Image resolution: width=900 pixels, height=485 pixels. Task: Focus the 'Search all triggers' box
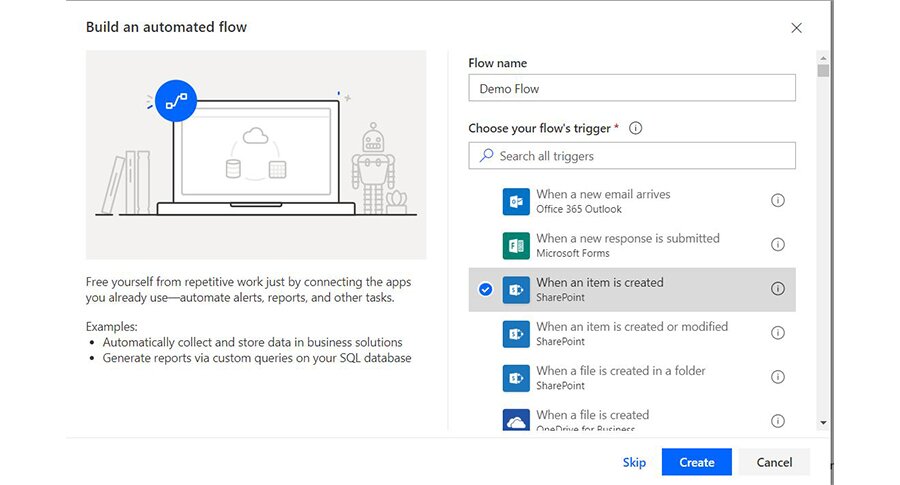click(x=632, y=156)
